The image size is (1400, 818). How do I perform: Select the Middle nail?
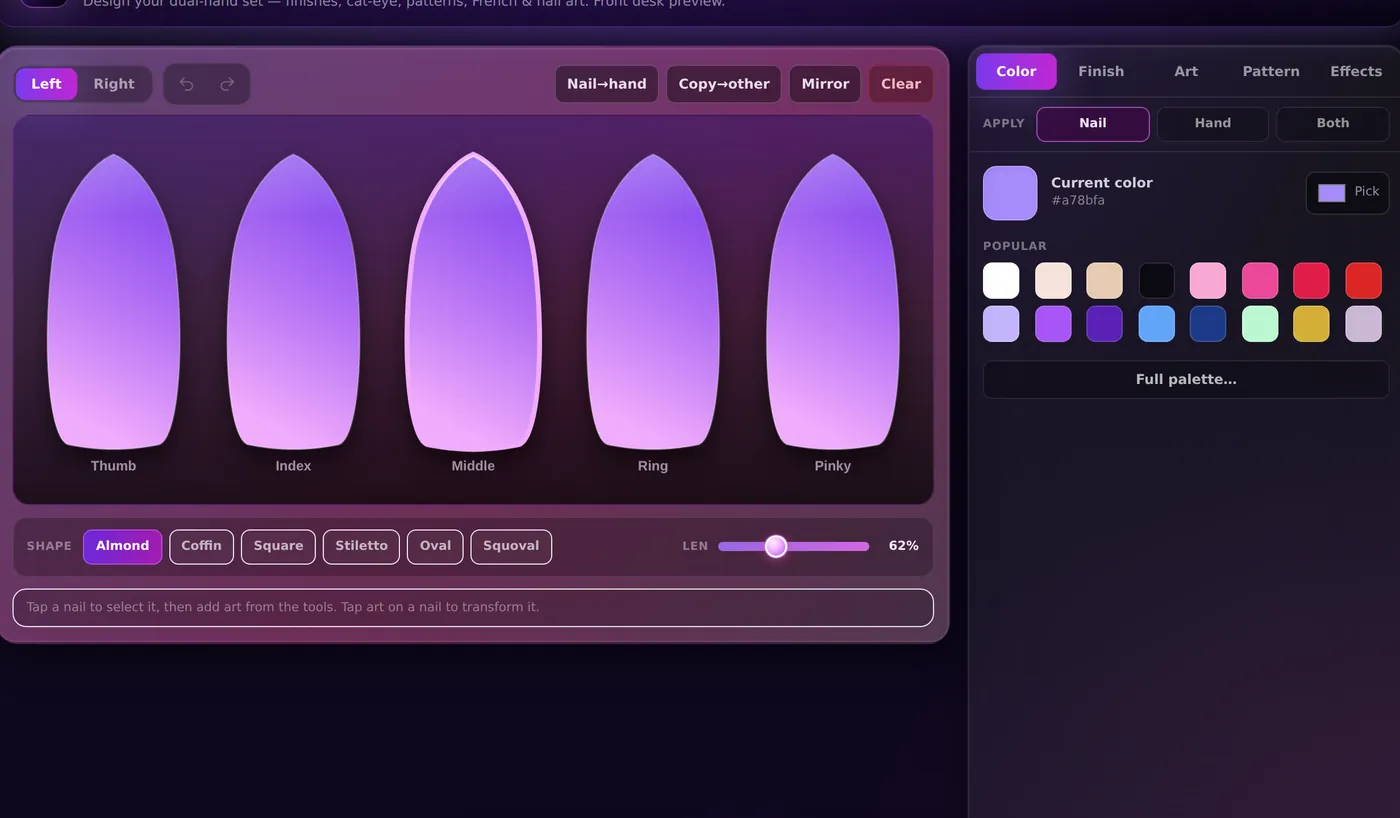(473, 302)
